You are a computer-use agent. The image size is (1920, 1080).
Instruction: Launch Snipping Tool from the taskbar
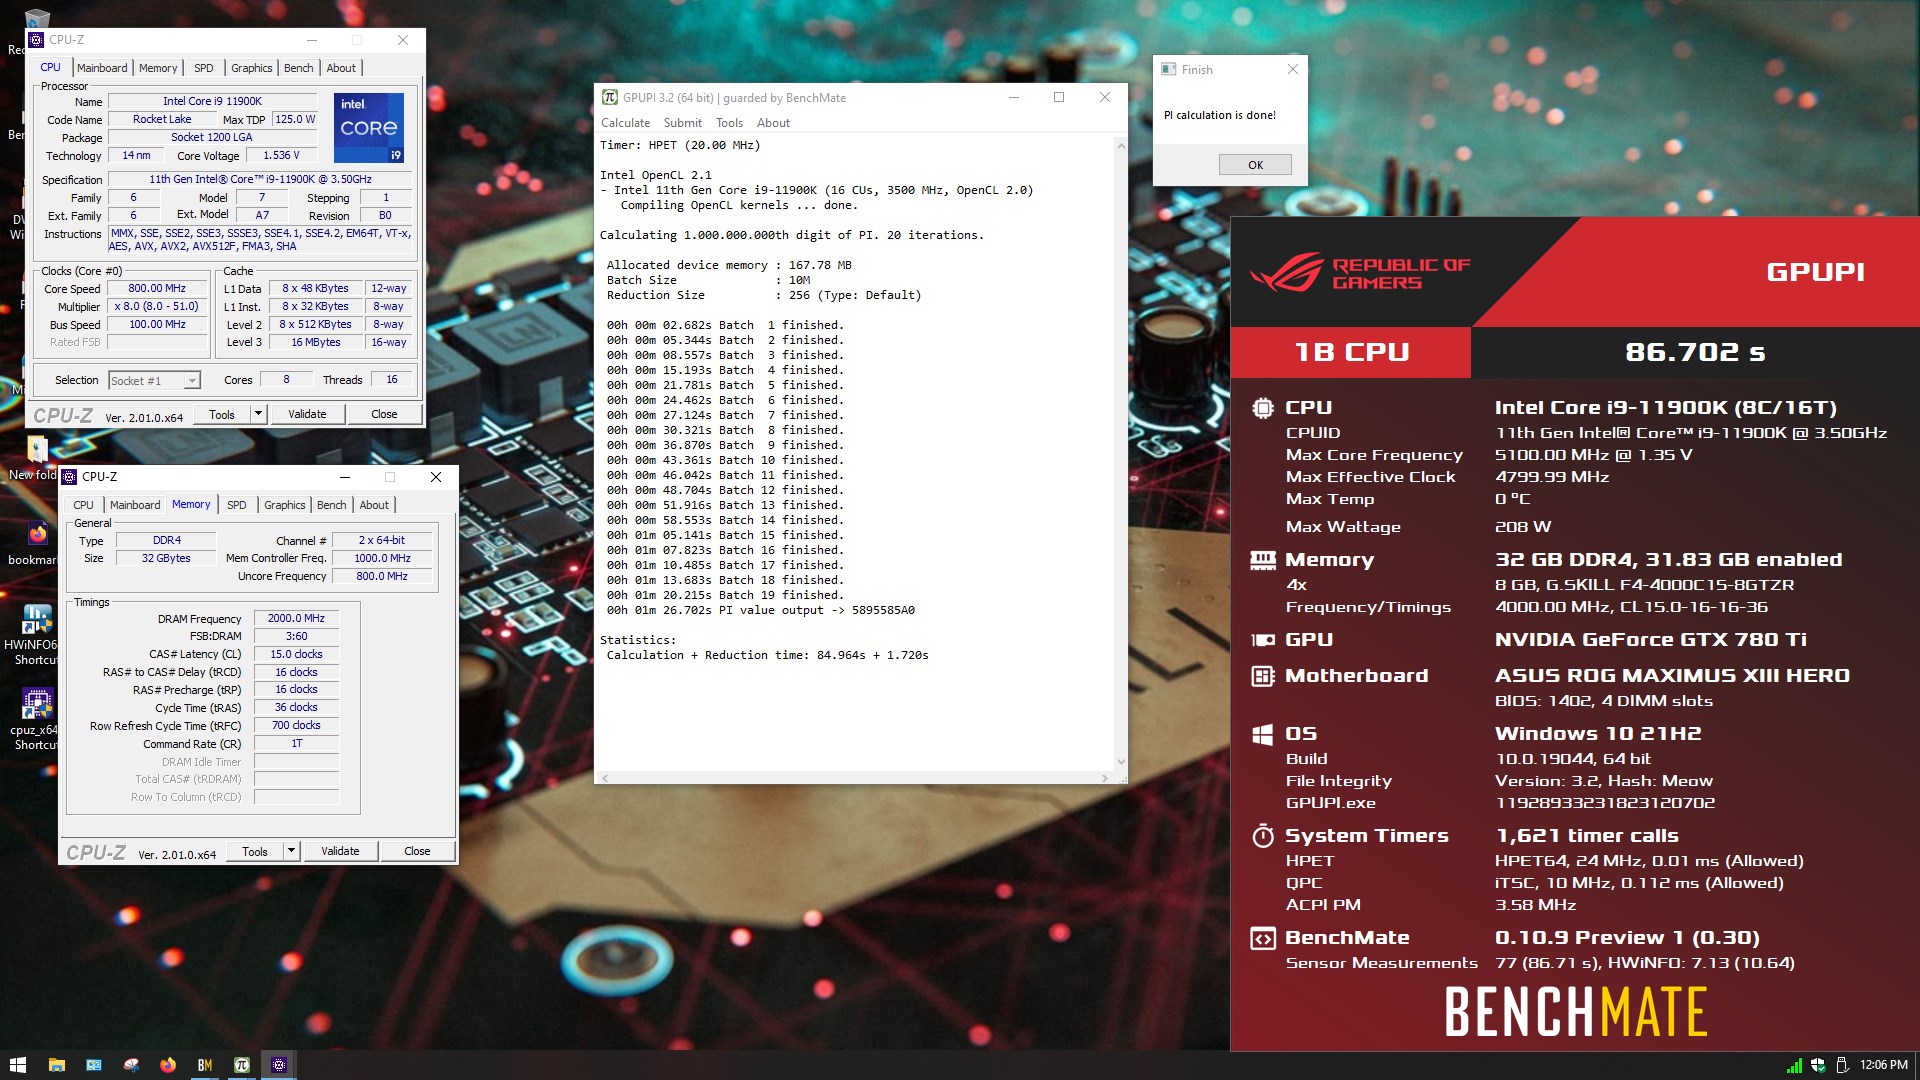131,1065
